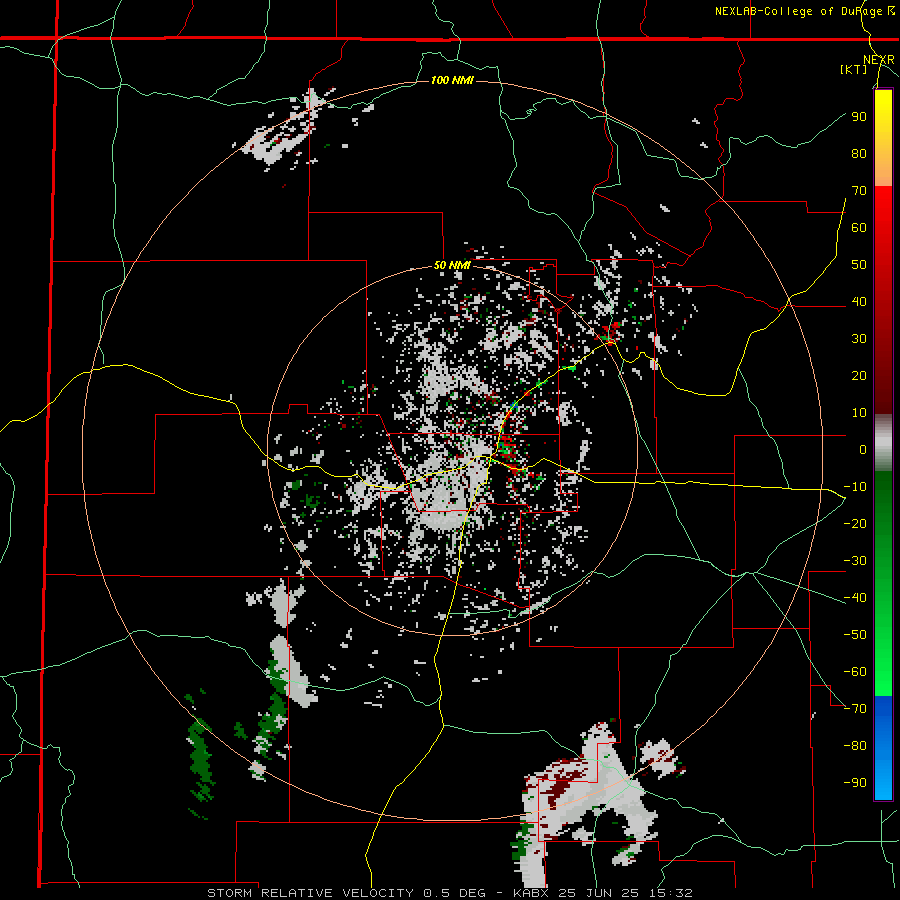The height and width of the screenshot is (900, 900).
Task: Click the positive 10 value on the velocity scale
Action: tap(859, 413)
